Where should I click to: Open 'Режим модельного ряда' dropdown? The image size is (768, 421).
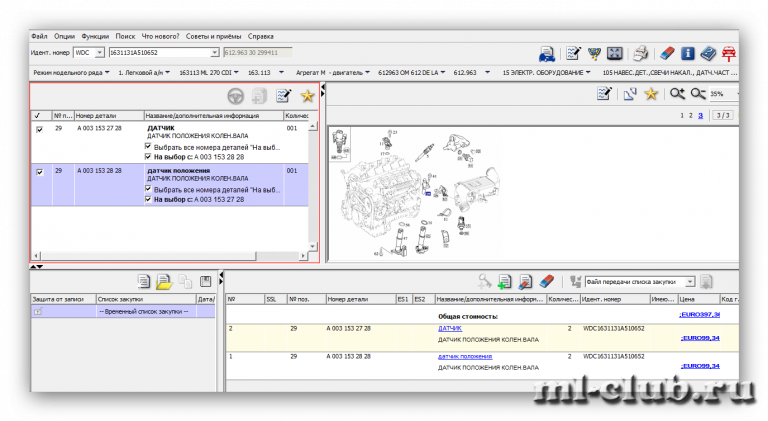71,72
